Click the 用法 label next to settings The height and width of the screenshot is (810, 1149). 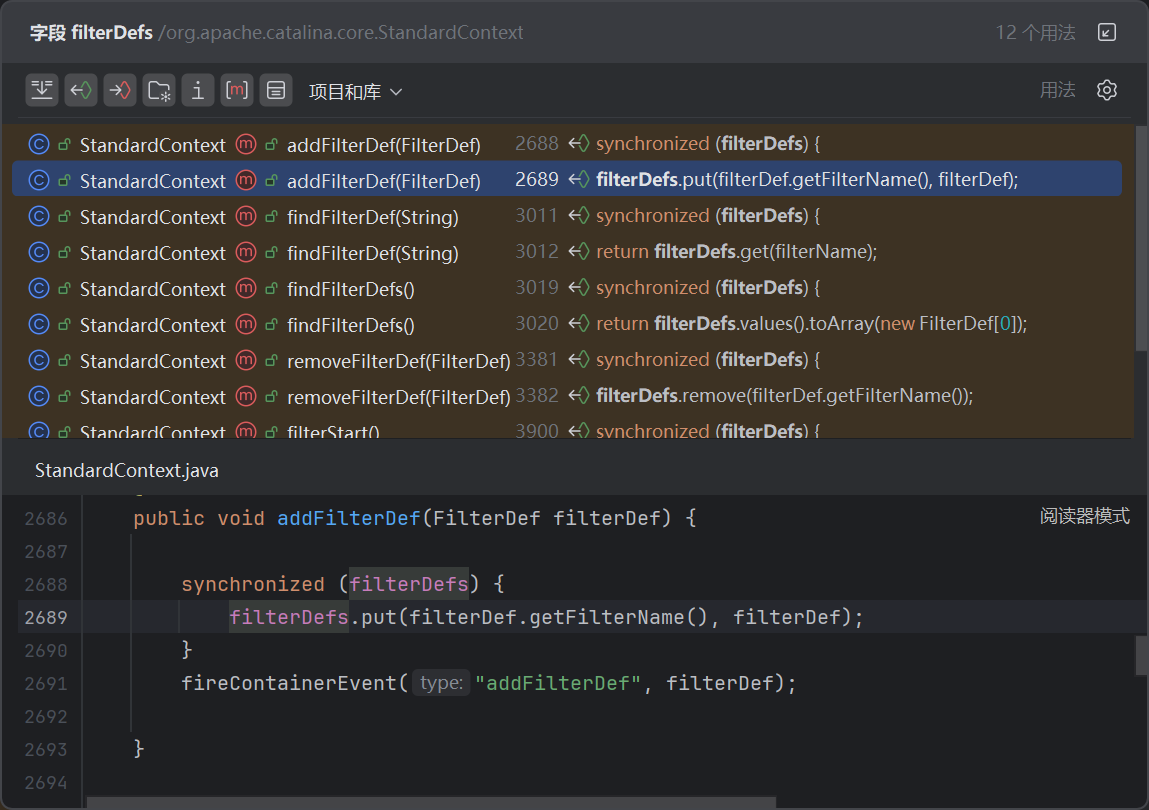[1057, 90]
